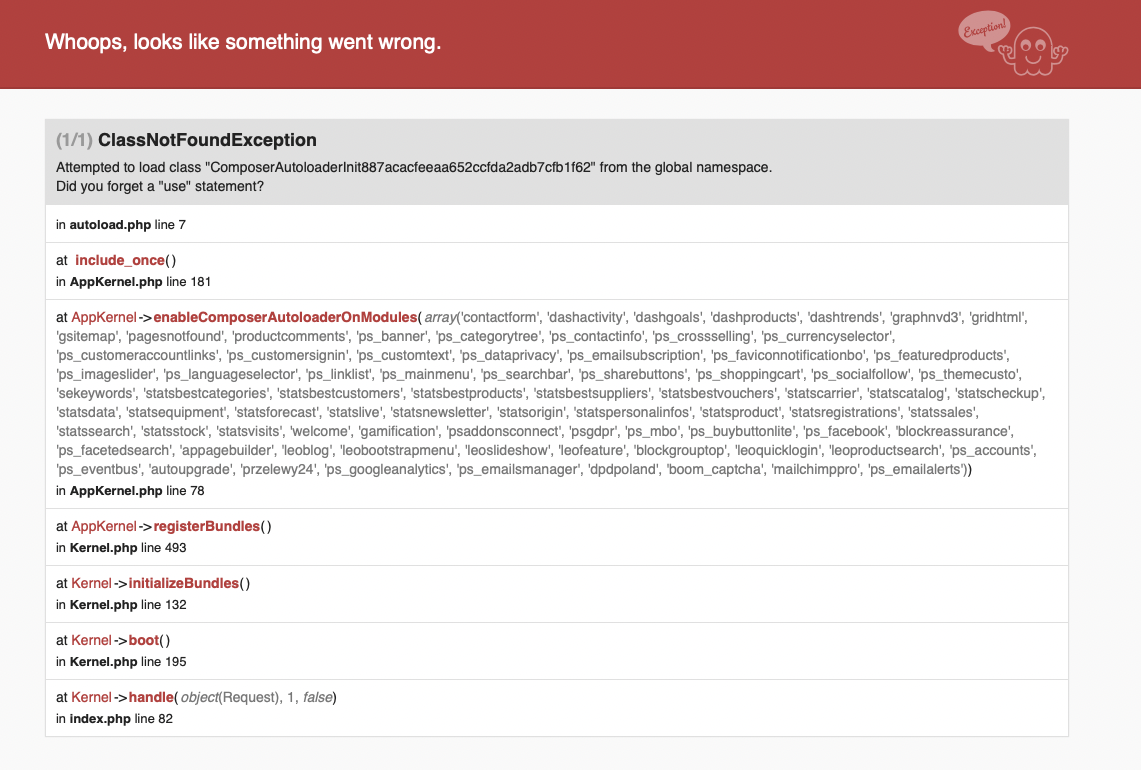Click the Kernel class before initializeBundles

coord(92,583)
